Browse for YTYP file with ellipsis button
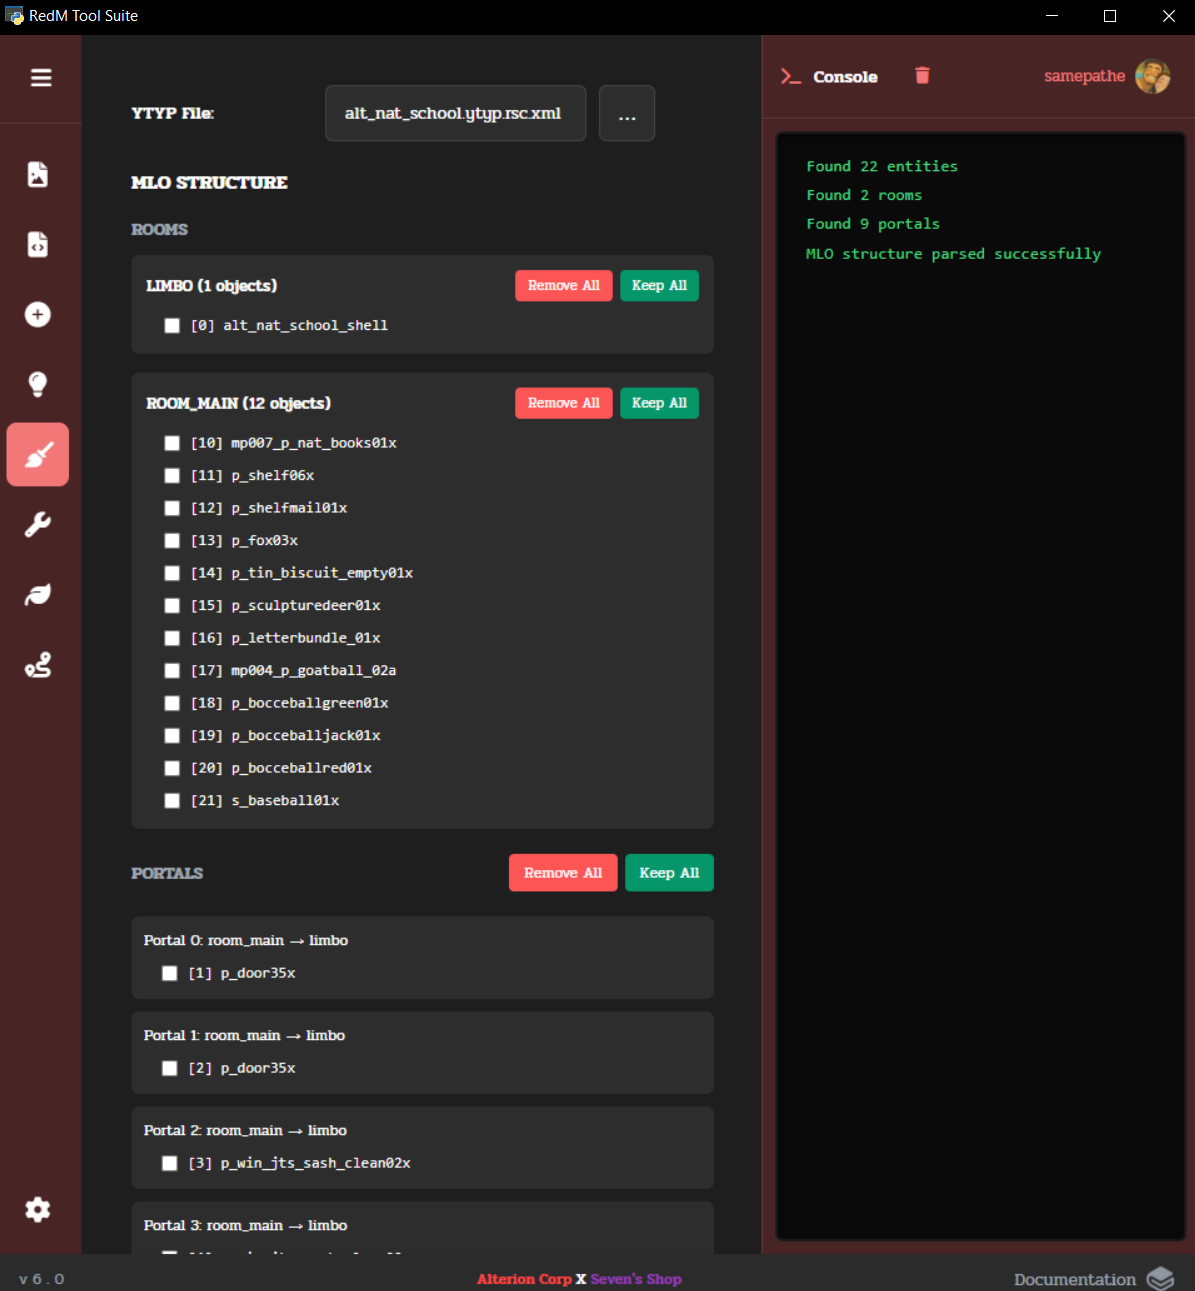1195x1291 pixels. tap(627, 114)
